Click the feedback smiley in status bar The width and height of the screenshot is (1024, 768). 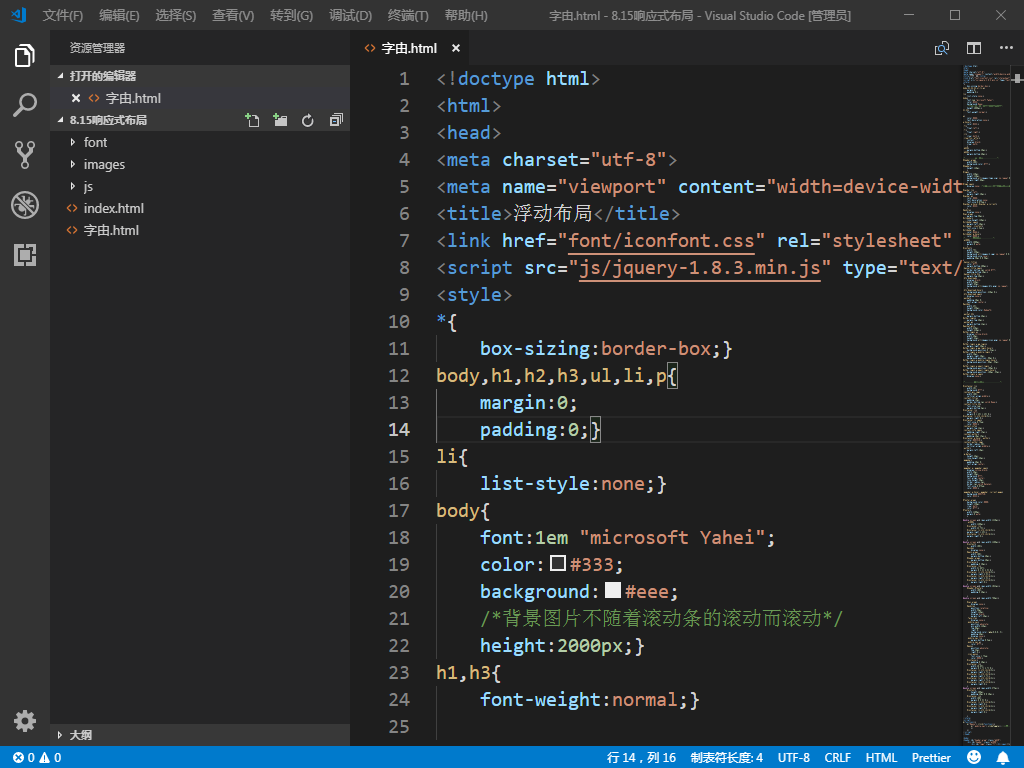(x=974, y=757)
